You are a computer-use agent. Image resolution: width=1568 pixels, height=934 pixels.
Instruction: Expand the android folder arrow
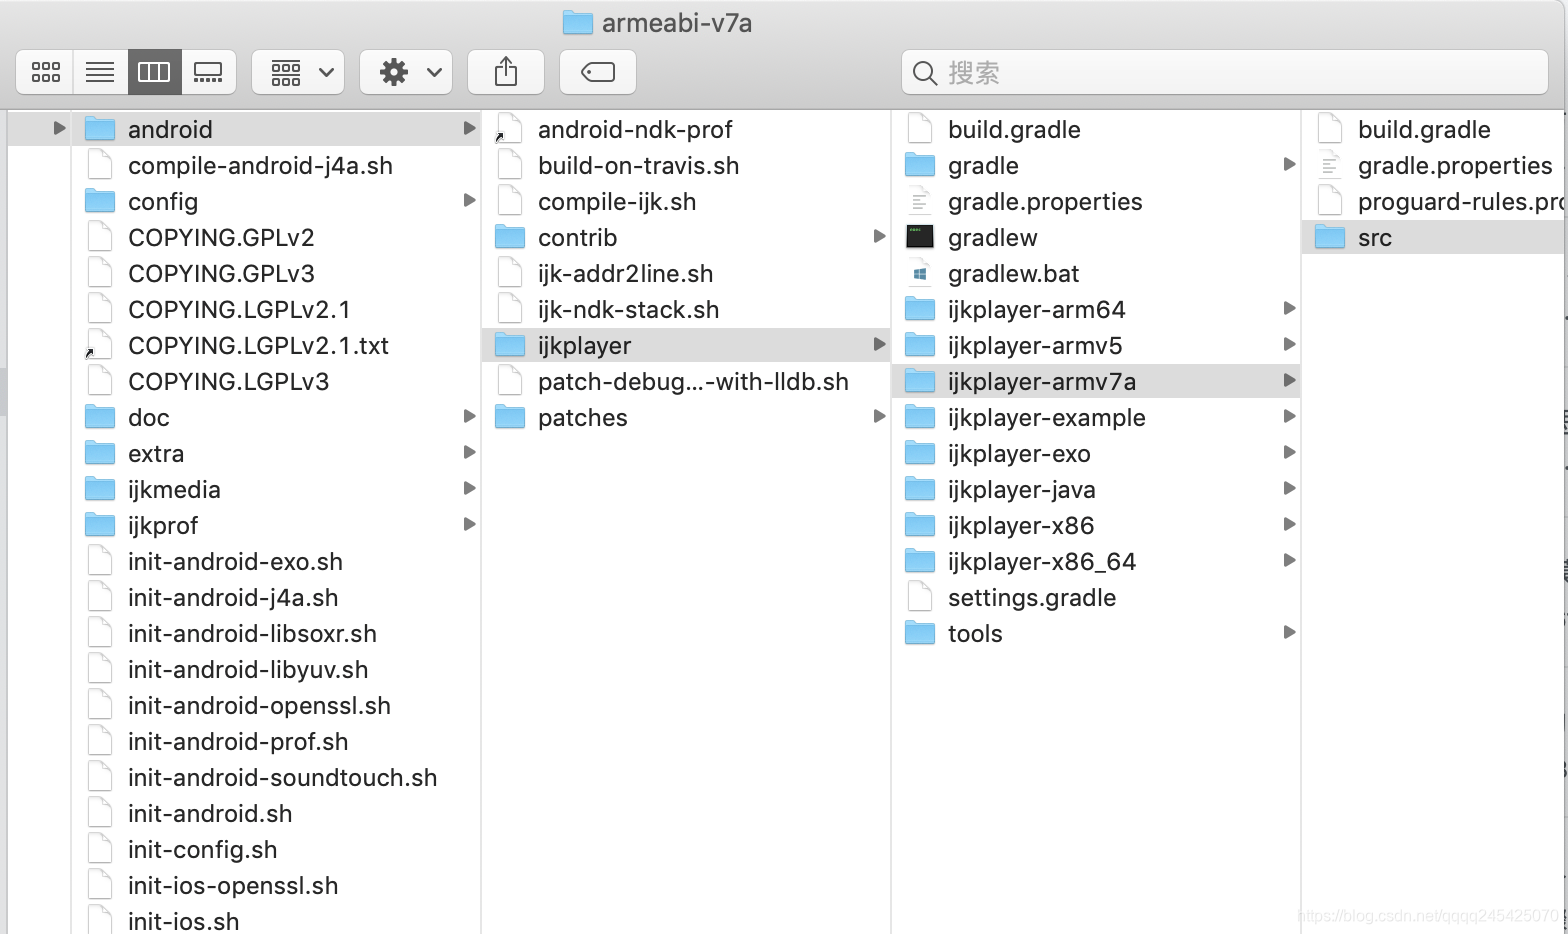click(469, 128)
